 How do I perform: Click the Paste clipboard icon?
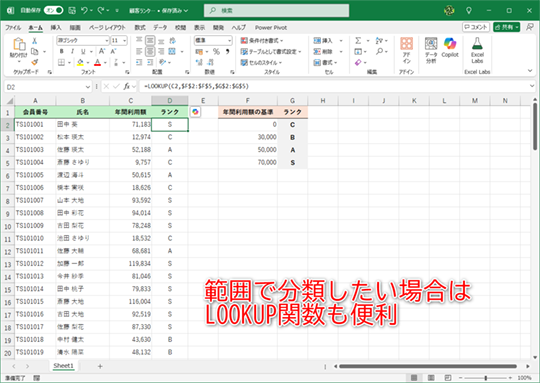point(19,44)
